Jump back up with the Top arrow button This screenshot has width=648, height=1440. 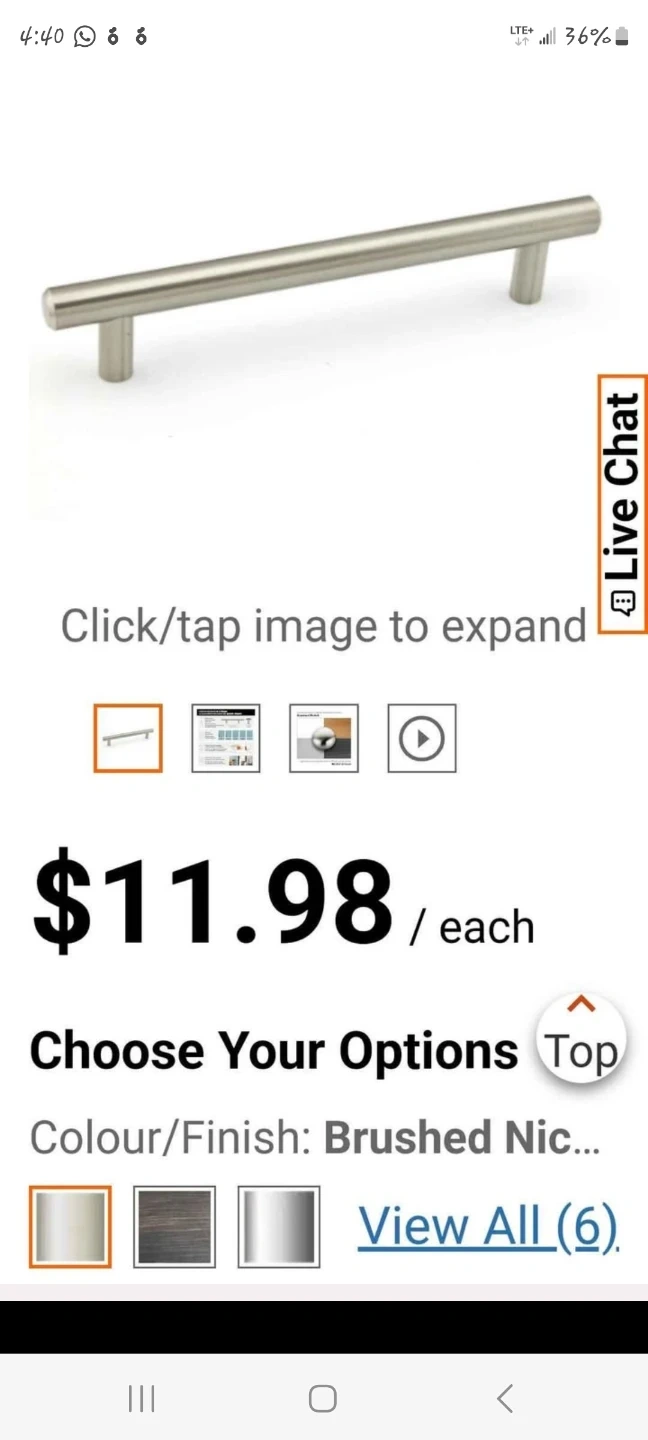click(581, 1039)
